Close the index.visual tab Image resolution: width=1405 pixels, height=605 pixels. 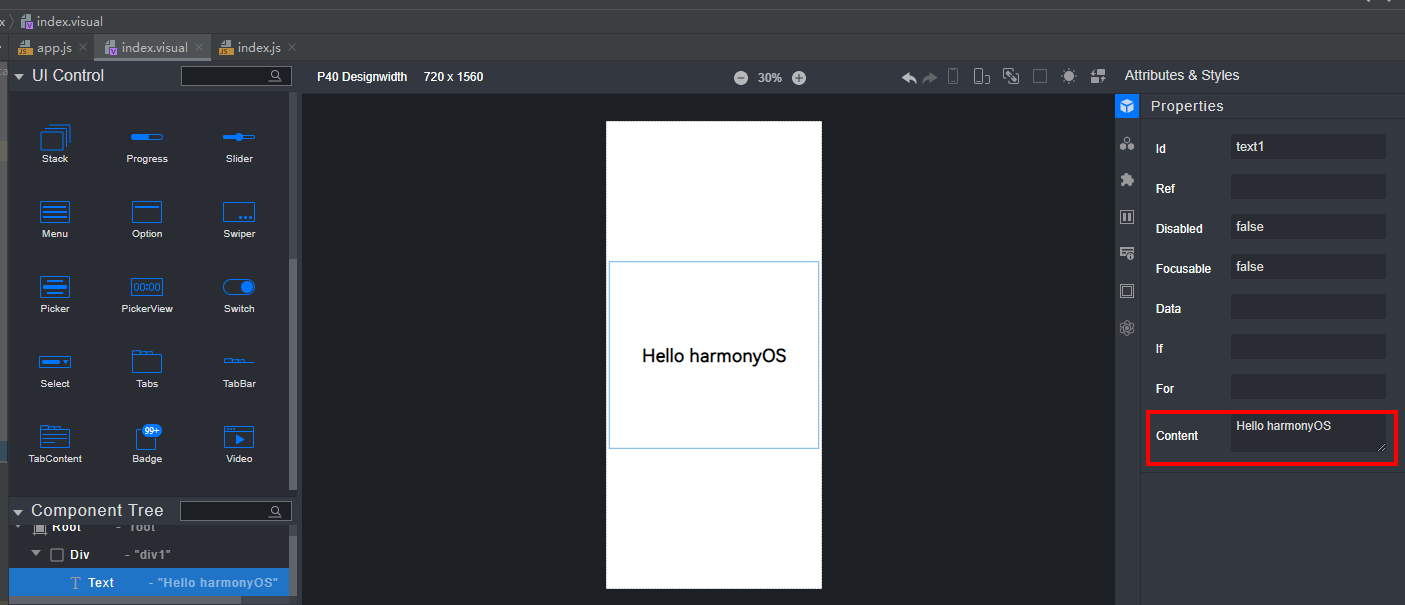[199, 47]
